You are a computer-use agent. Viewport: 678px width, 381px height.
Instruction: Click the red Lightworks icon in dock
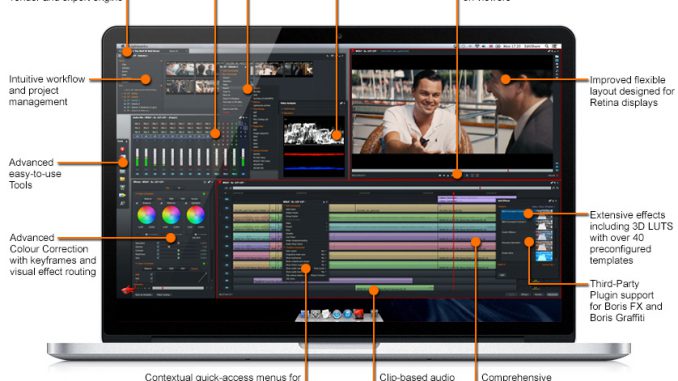point(358,314)
